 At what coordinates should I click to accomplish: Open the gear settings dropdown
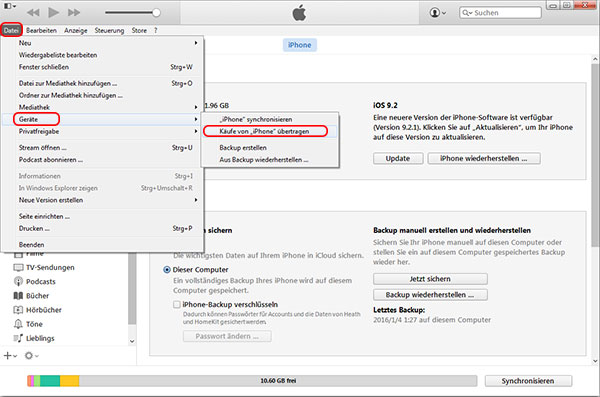click(x=31, y=356)
